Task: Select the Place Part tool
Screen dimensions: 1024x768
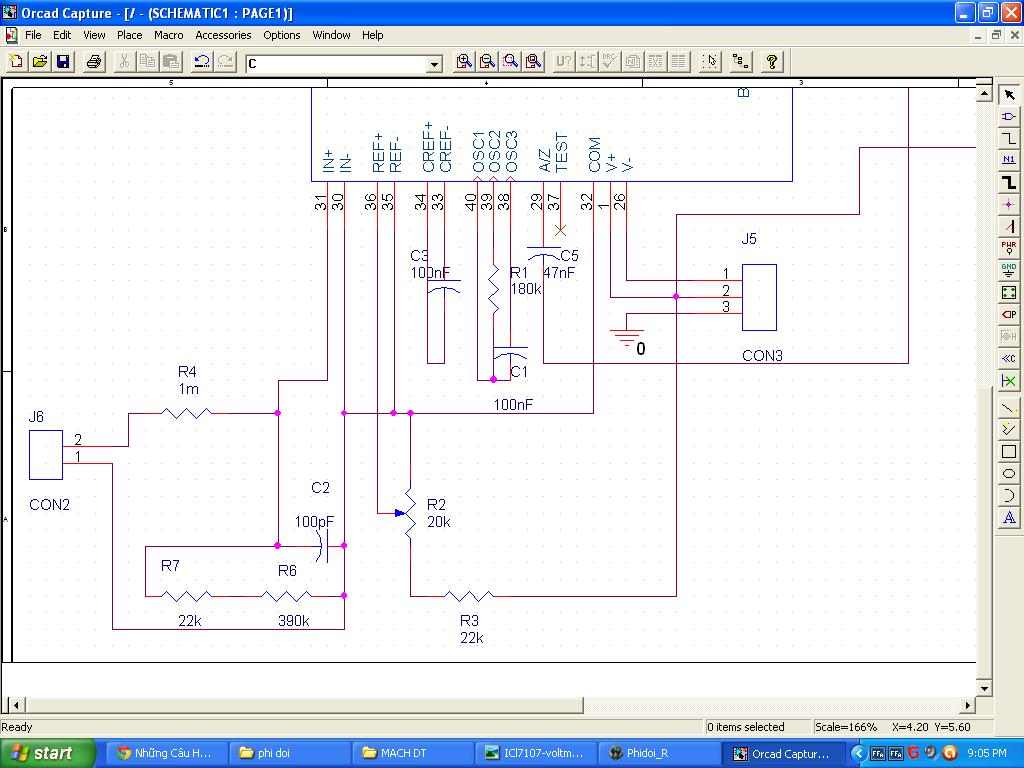Action: 1009,116
